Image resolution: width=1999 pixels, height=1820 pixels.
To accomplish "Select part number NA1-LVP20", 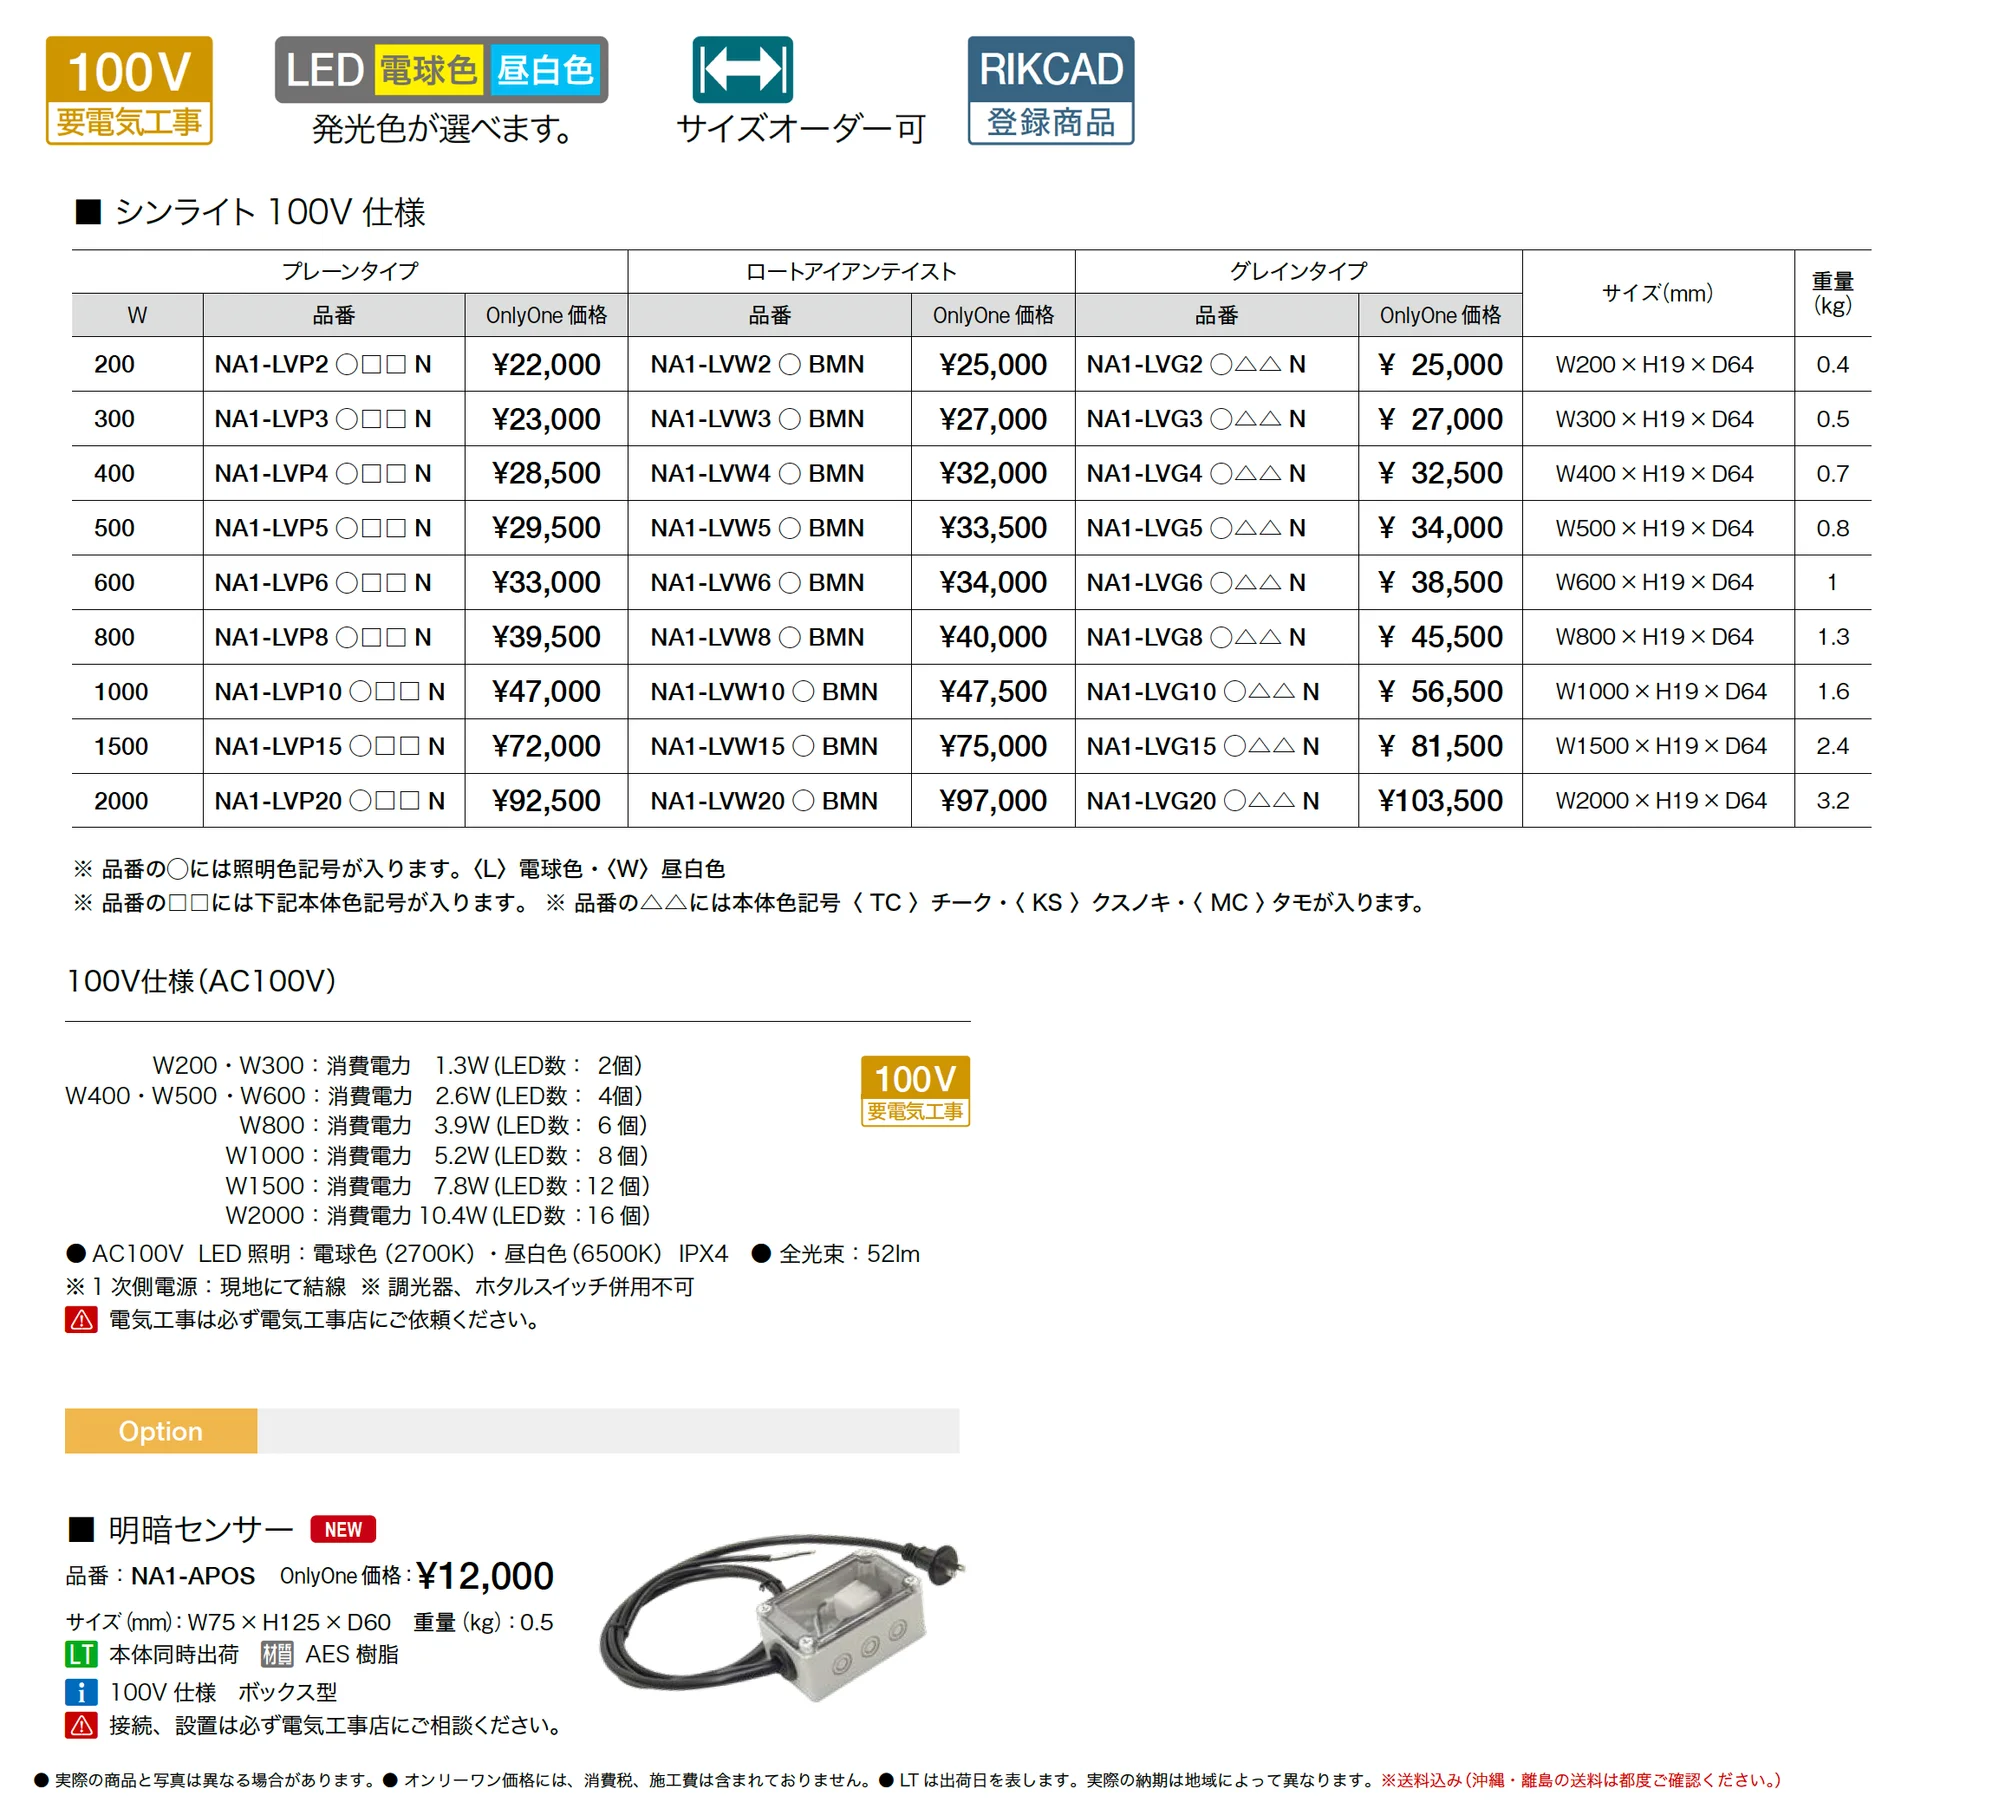I will coord(329,801).
